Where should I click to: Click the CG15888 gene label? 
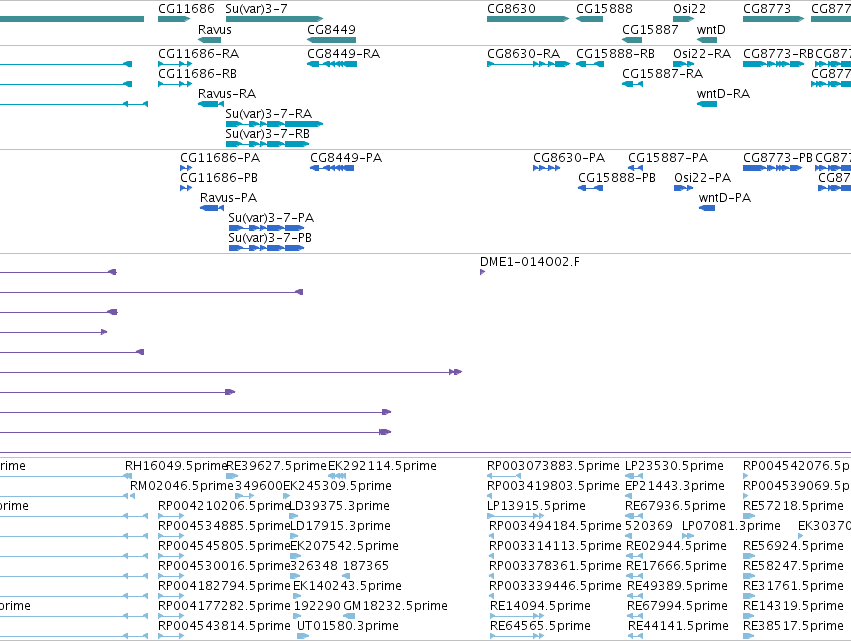[604, 9]
